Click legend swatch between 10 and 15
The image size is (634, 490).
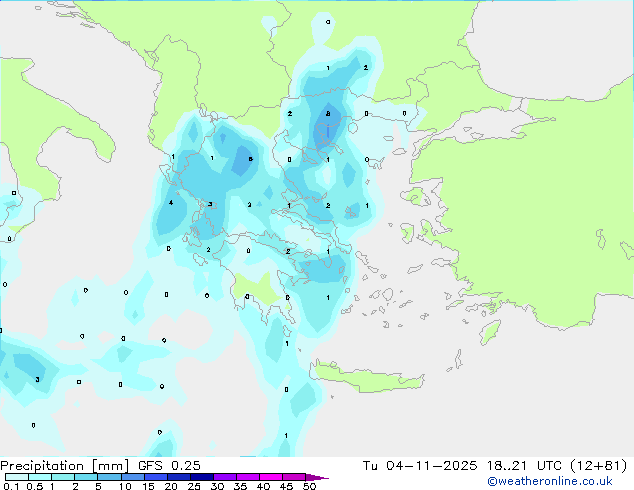tap(132, 477)
